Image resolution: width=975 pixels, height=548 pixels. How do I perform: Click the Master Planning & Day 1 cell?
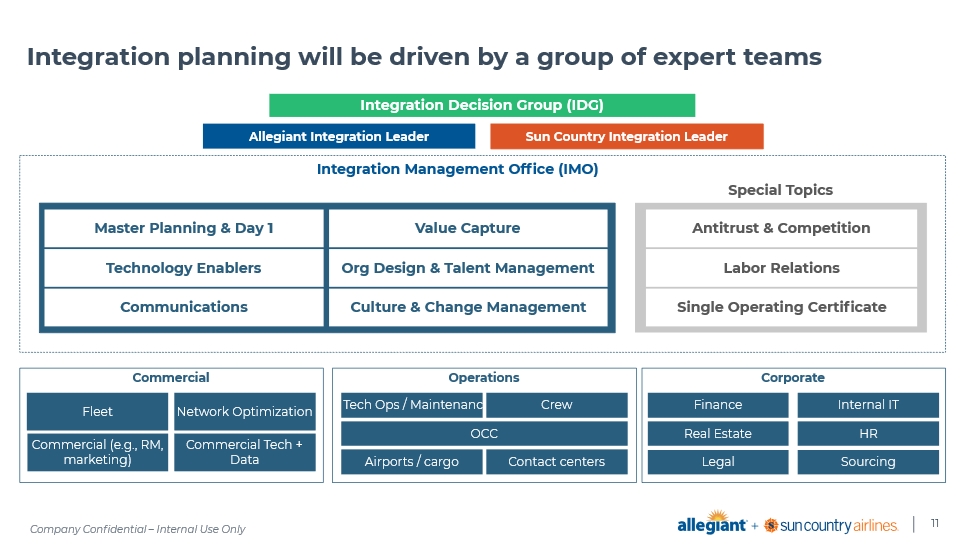[x=183, y=228]
